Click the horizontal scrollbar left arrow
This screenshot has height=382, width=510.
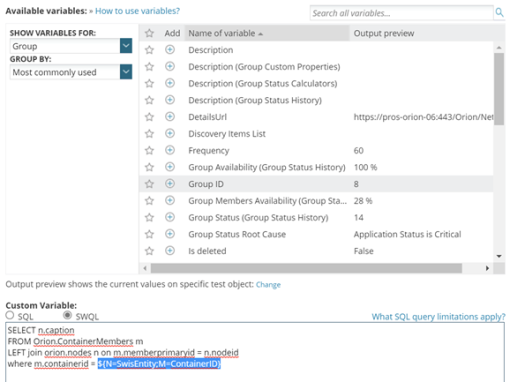(145, 268)
